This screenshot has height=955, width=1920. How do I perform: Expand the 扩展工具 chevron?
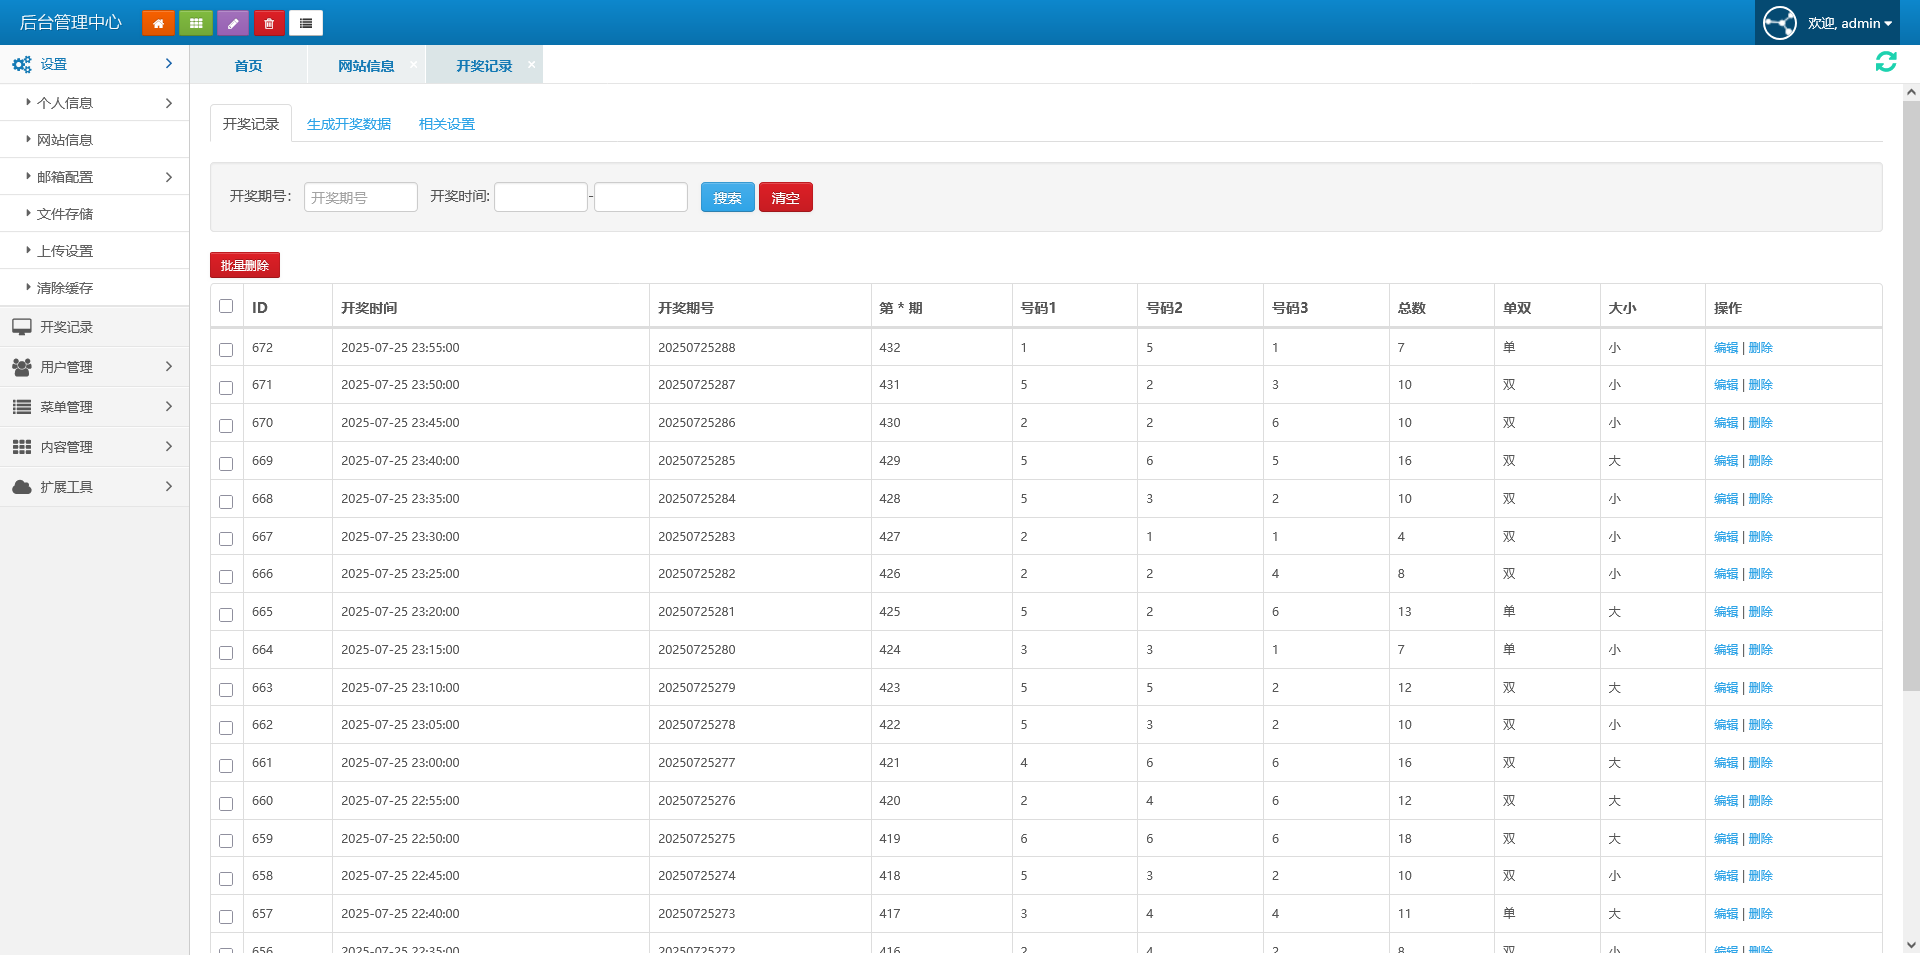169,487
